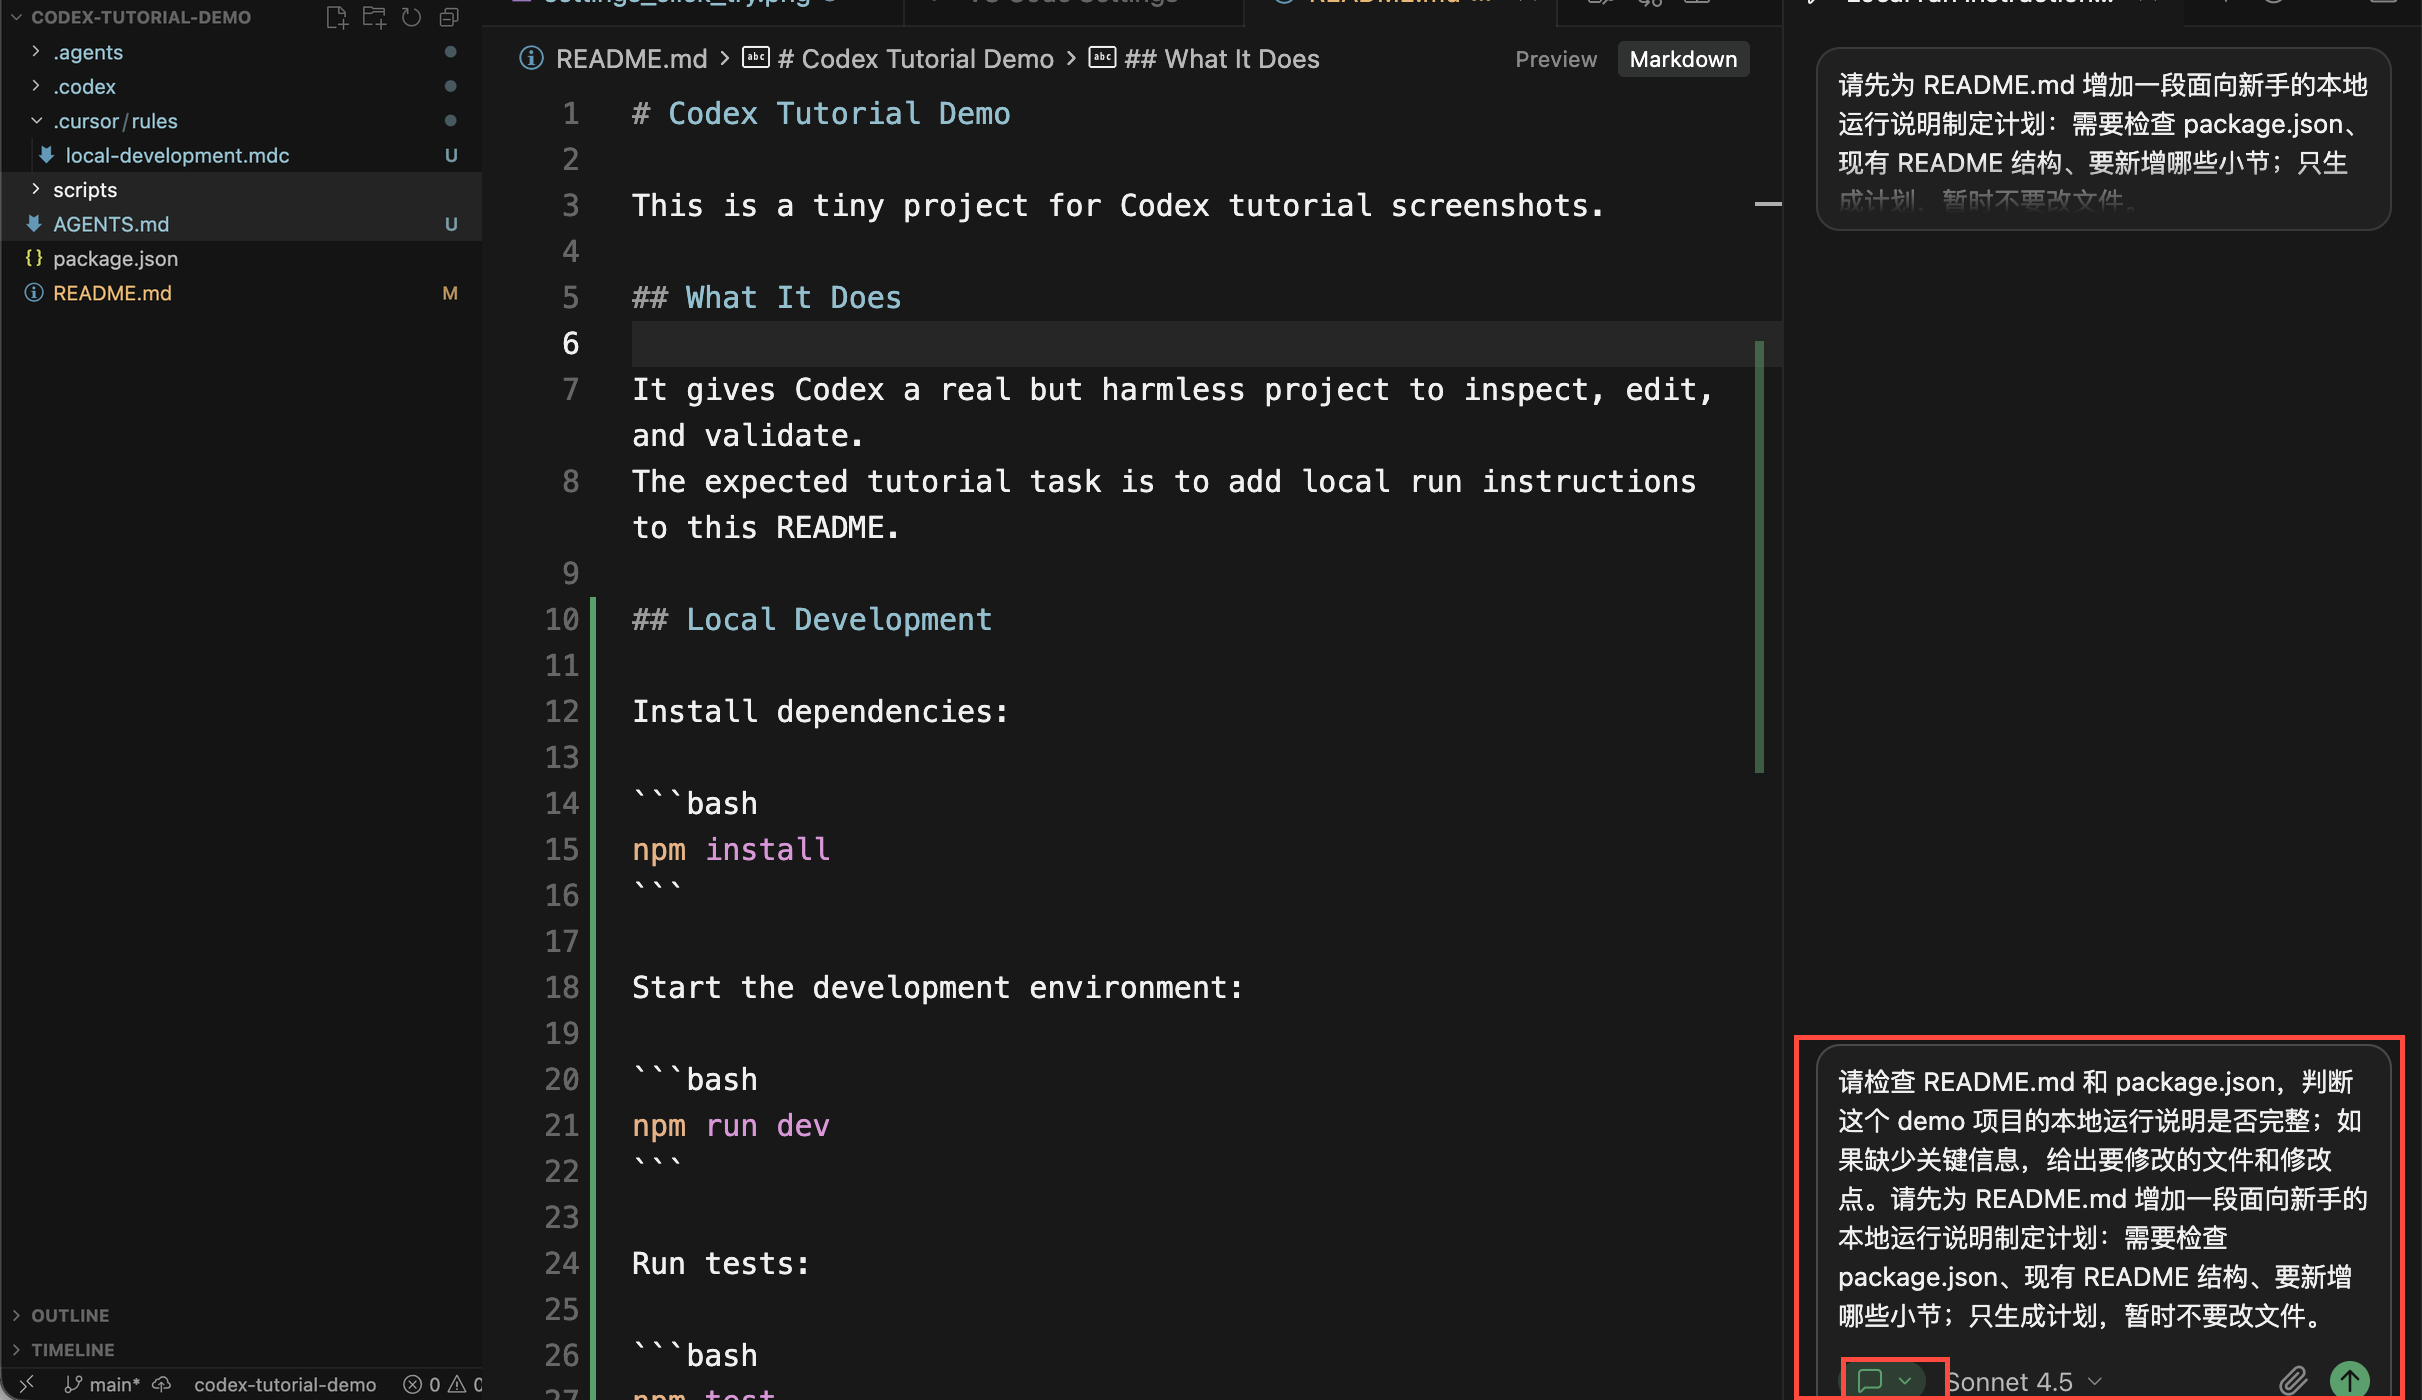Click the package.json braces file icon
The image size is (2422, 1400).
[x=34, y=258]
